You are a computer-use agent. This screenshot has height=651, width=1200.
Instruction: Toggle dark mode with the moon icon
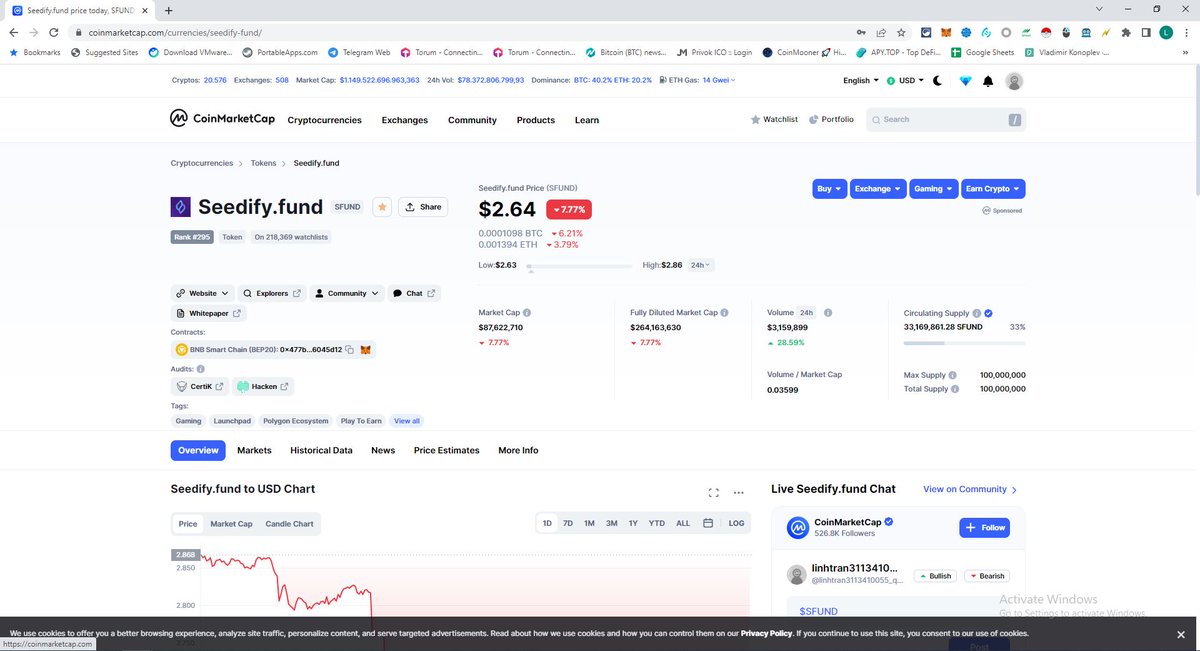(937, 81)
